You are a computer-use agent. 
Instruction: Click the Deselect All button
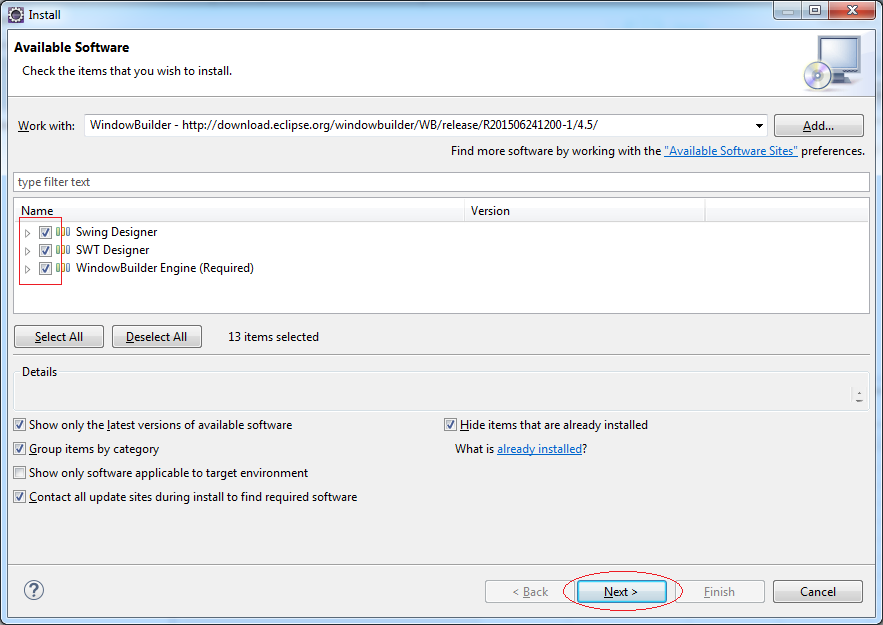click(x=157, y=337)
